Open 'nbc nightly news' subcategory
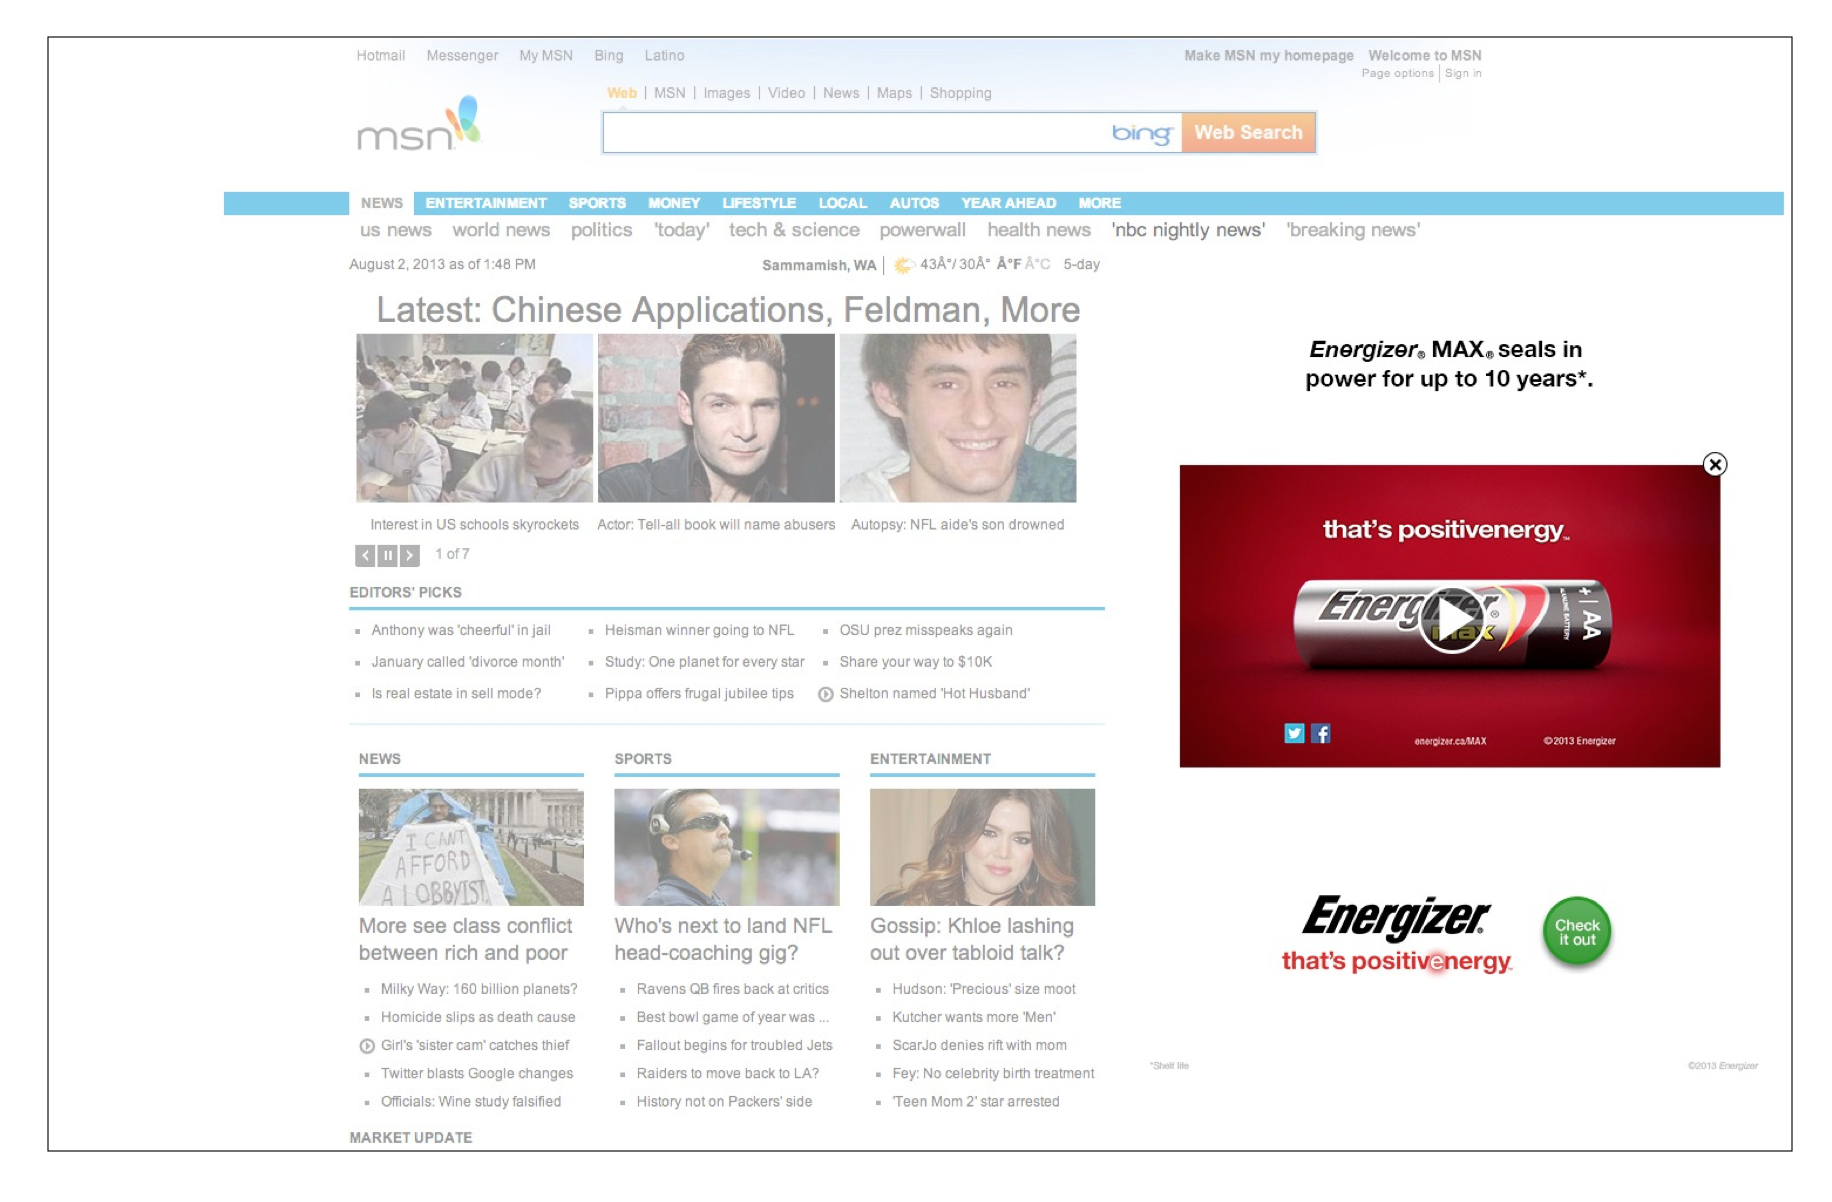The width and height of the screenshot is (1832, 1202). (1188, 230)
